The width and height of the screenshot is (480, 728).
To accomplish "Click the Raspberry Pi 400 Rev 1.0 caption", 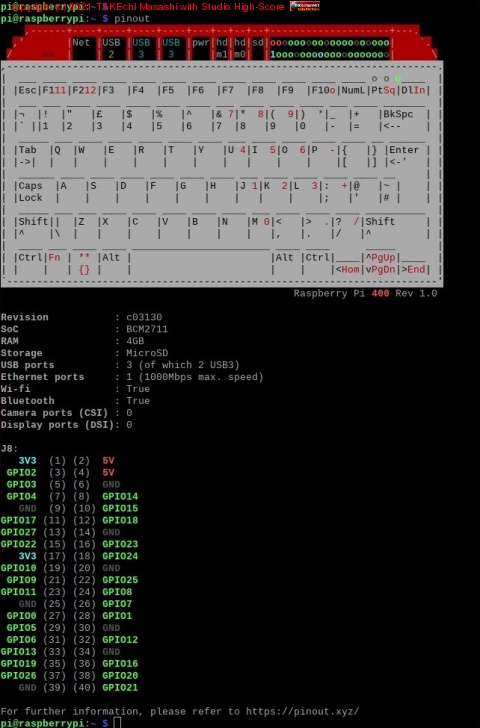I will click(365, 293).
